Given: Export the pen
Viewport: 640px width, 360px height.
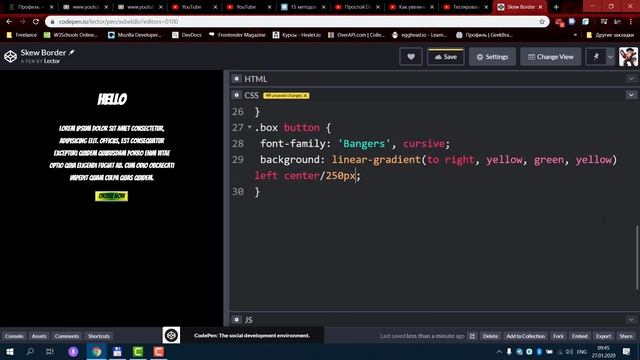Looking at the screenshot, I should [x=603, y=336].
